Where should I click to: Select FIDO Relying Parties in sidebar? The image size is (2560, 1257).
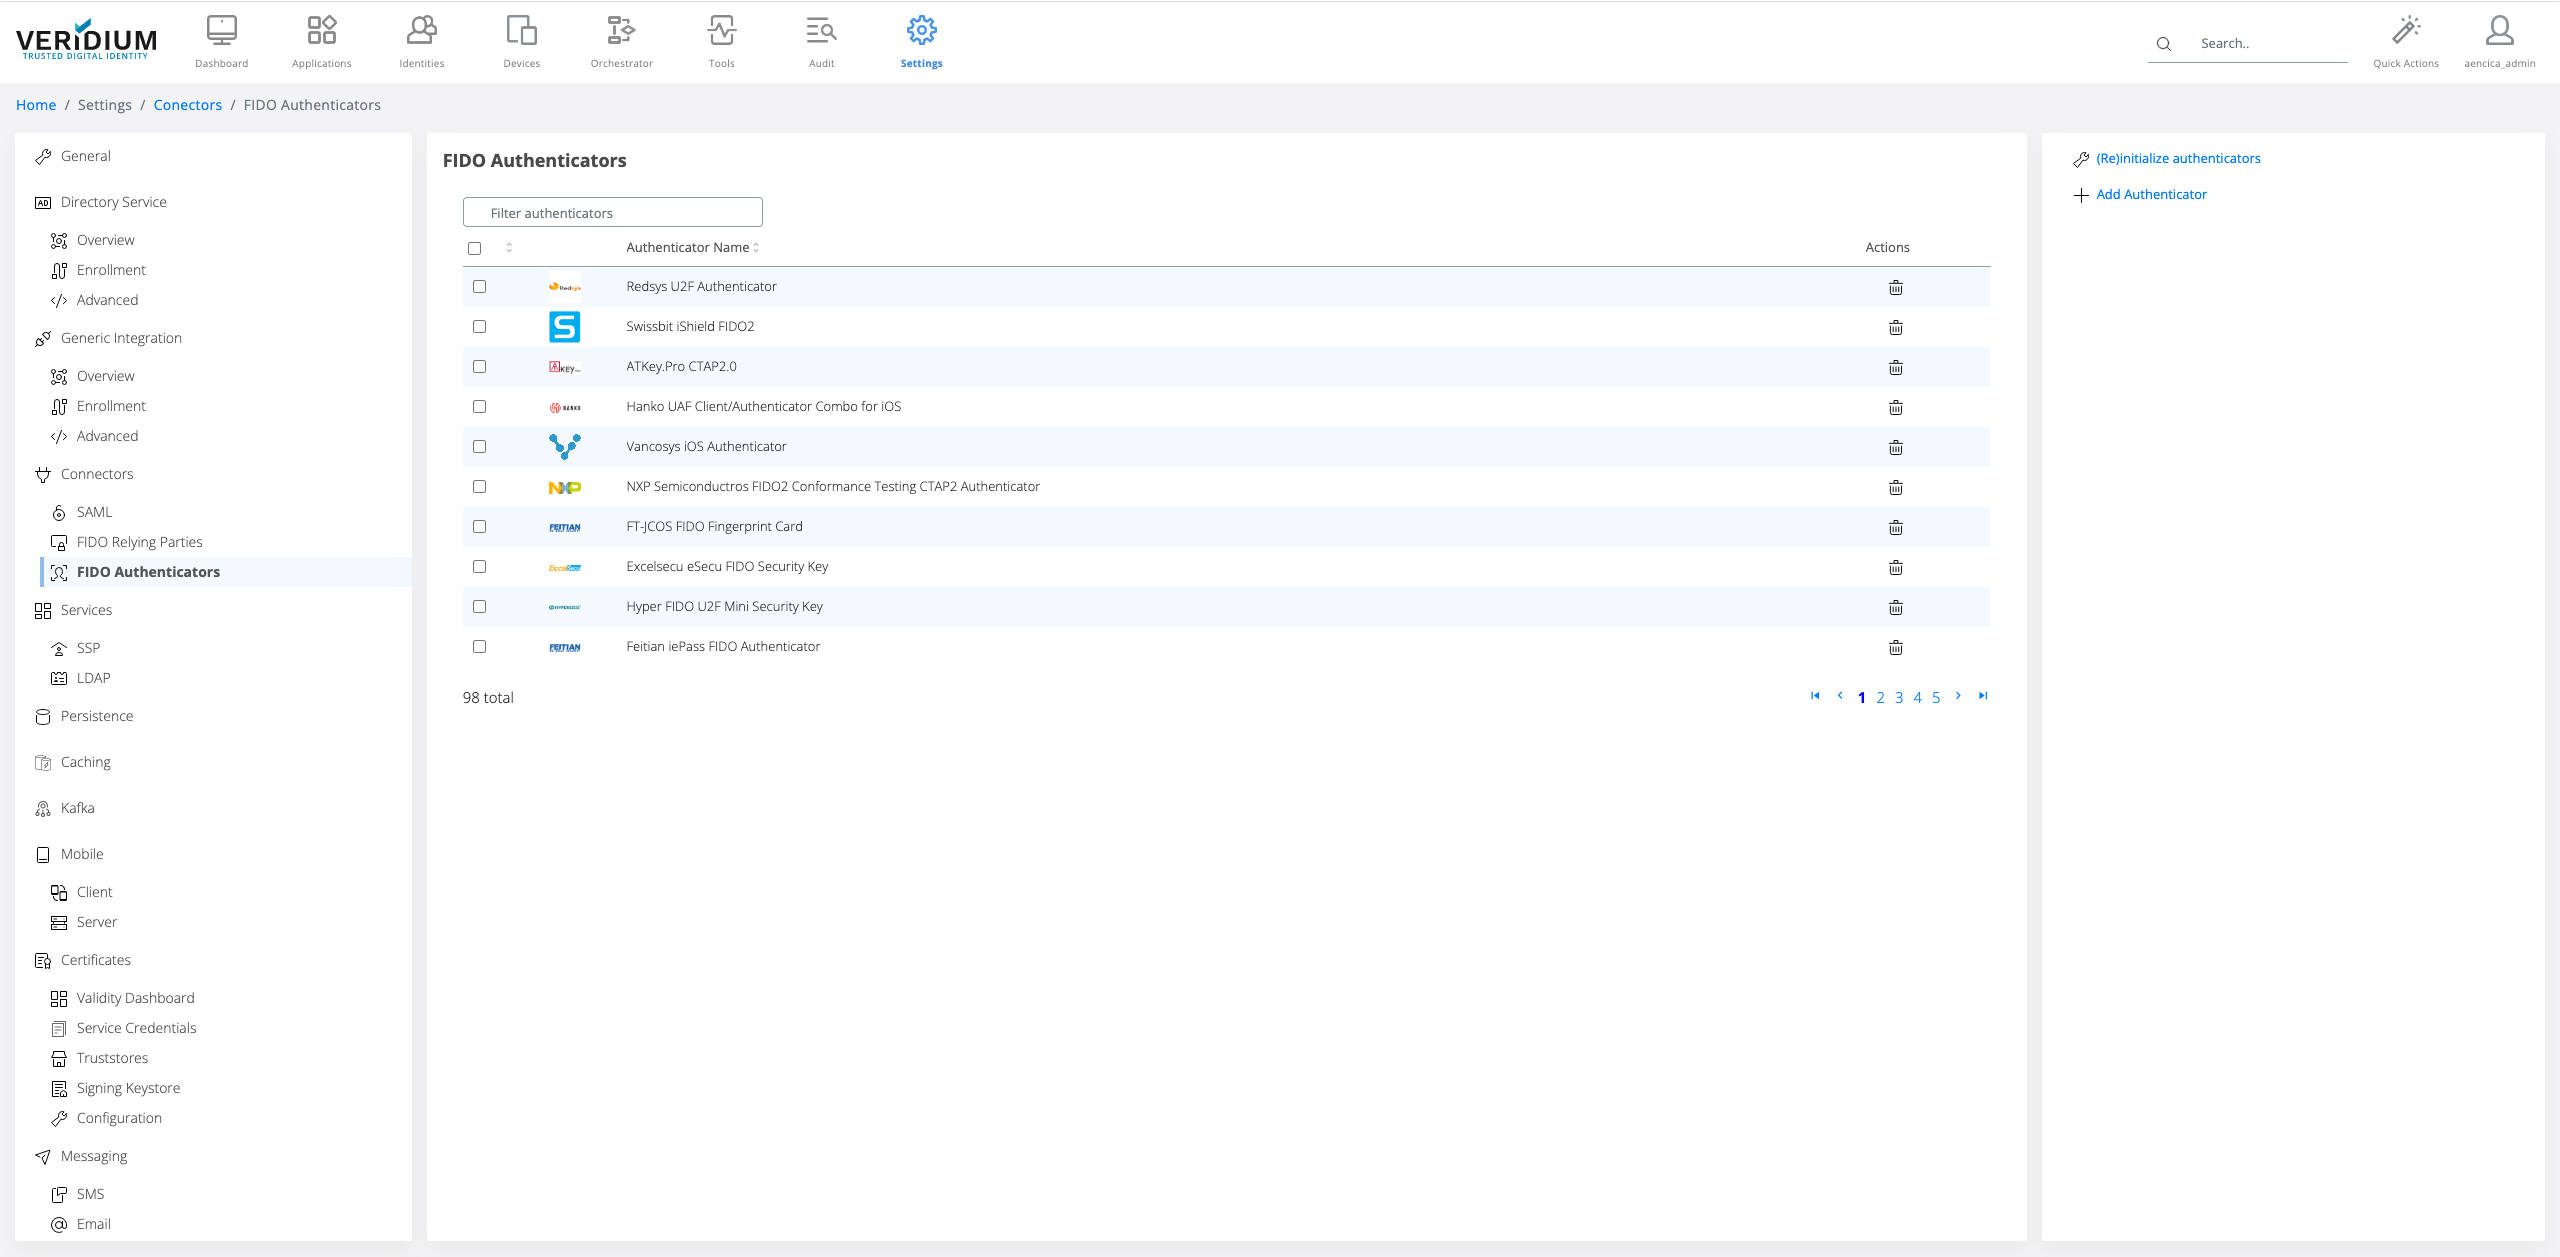coord(139,542)
